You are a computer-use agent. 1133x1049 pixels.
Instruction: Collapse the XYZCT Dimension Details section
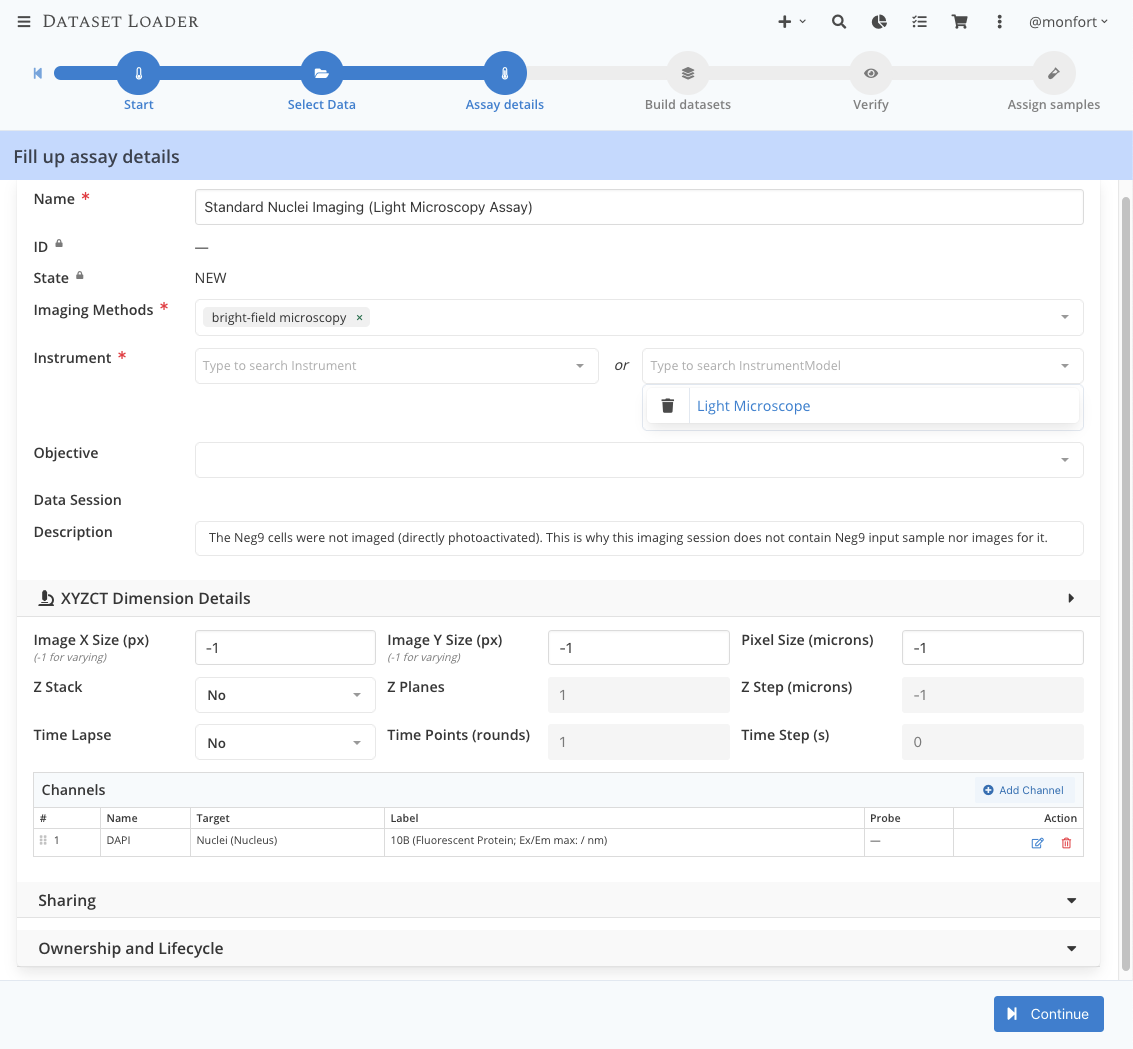(x=1071, y=598)
